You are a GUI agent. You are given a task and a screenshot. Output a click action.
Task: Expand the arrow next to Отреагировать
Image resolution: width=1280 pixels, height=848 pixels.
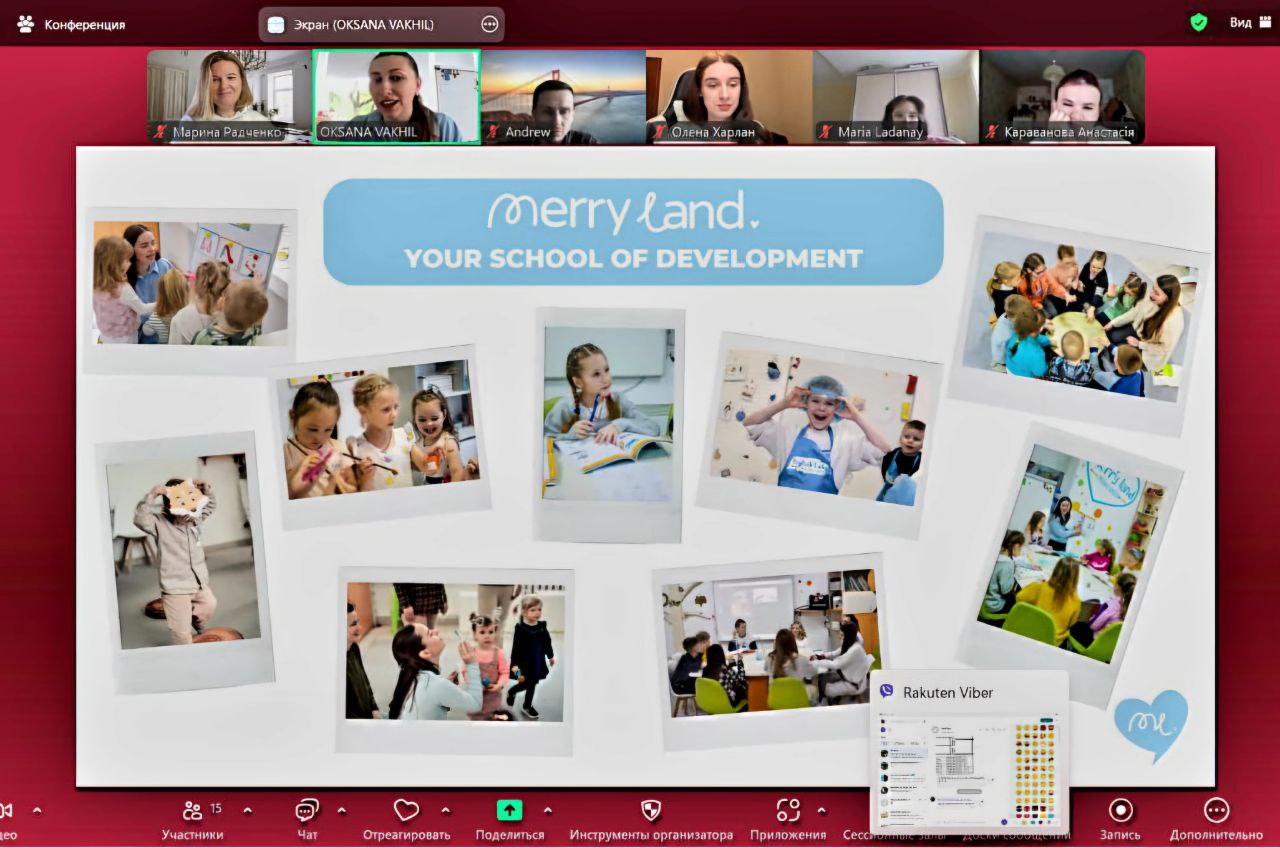[x=446, y=810]
